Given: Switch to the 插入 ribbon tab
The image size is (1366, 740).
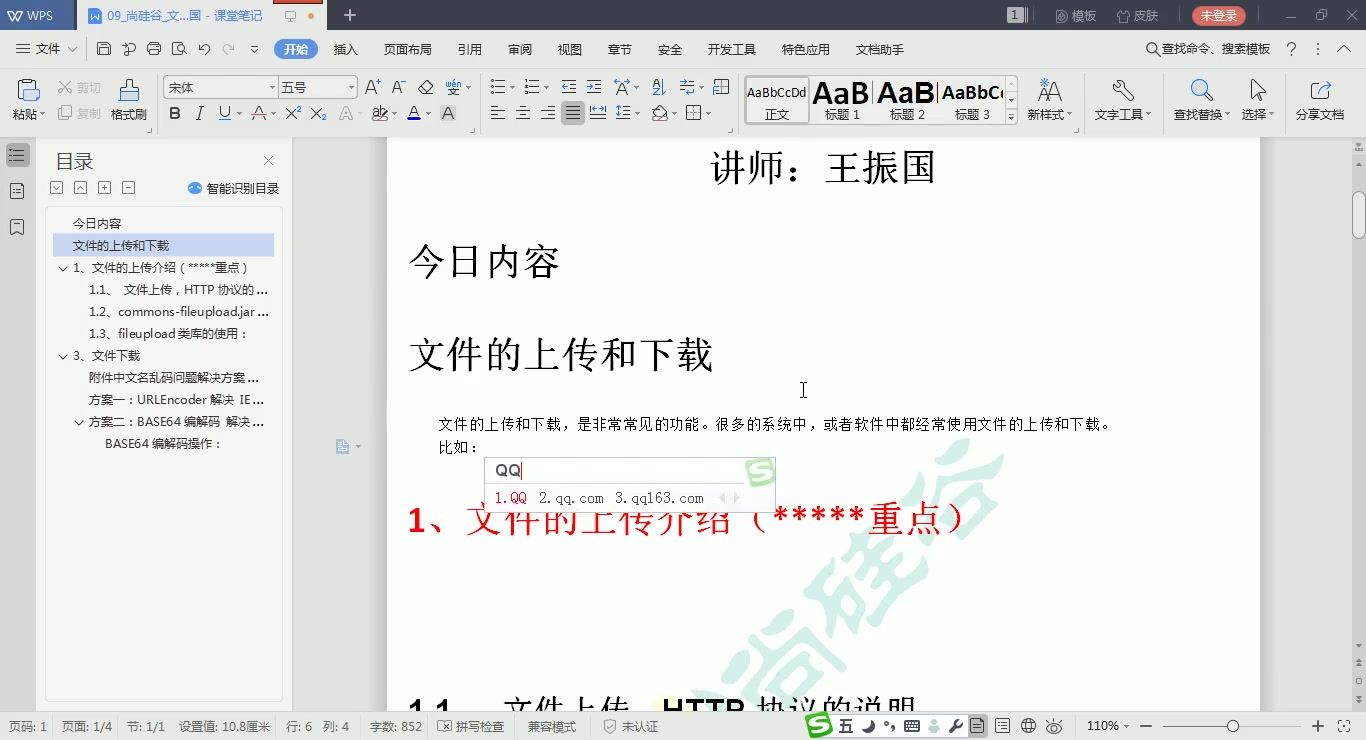Looking at the screenshot, I should (345, 48).
